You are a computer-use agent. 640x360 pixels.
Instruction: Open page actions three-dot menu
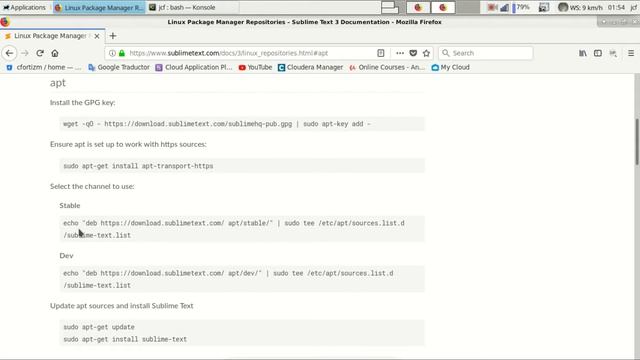(400, 53)
